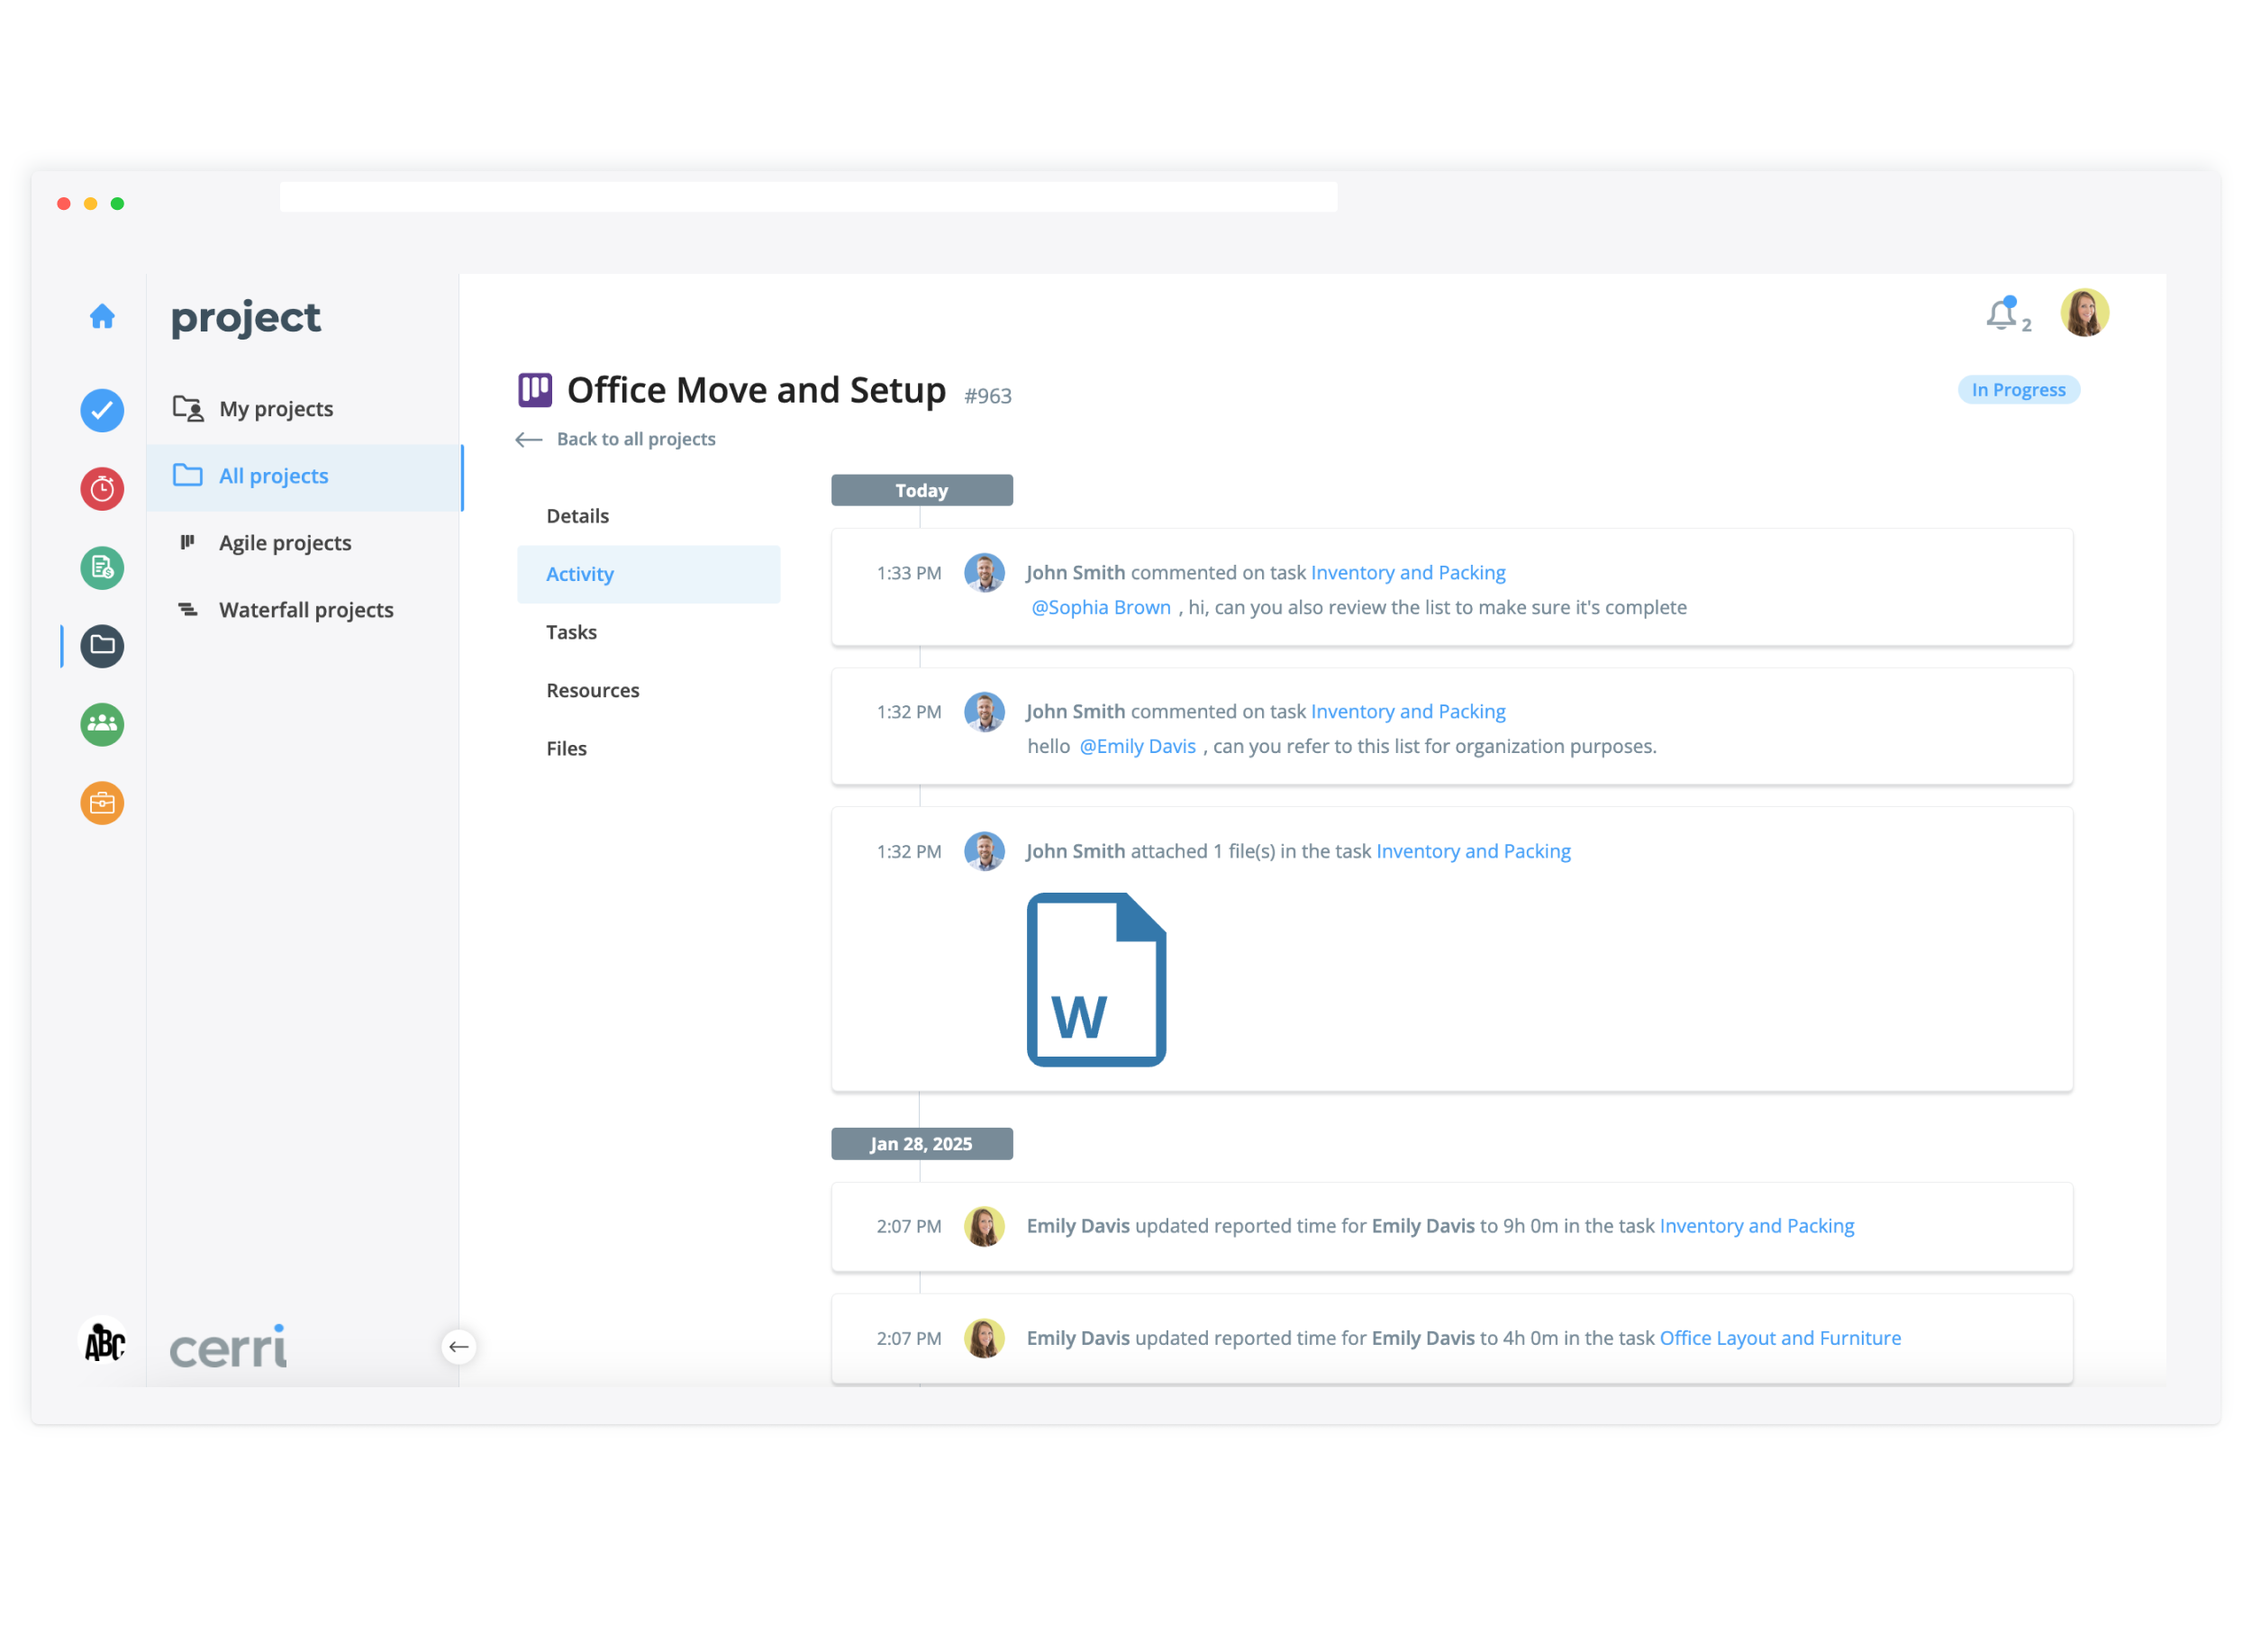Open Waterfall projects list

click(x=306, y=610)
